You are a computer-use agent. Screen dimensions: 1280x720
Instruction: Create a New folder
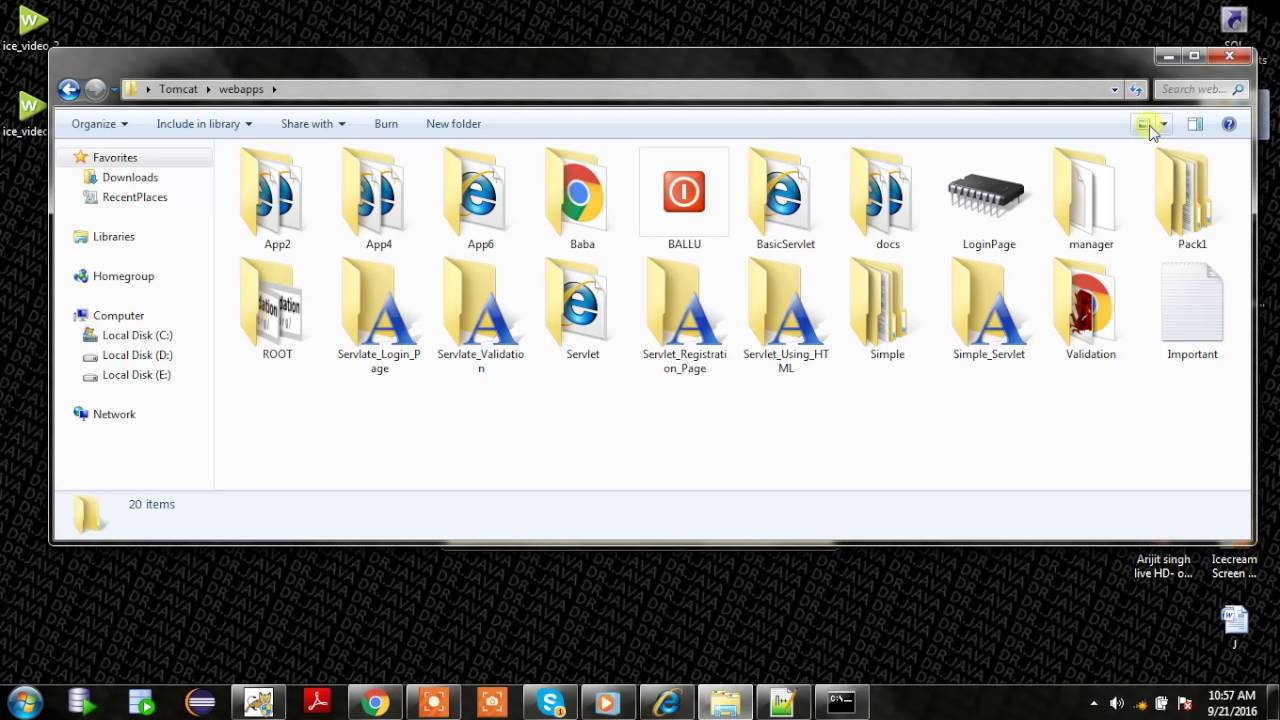point(453,124)
